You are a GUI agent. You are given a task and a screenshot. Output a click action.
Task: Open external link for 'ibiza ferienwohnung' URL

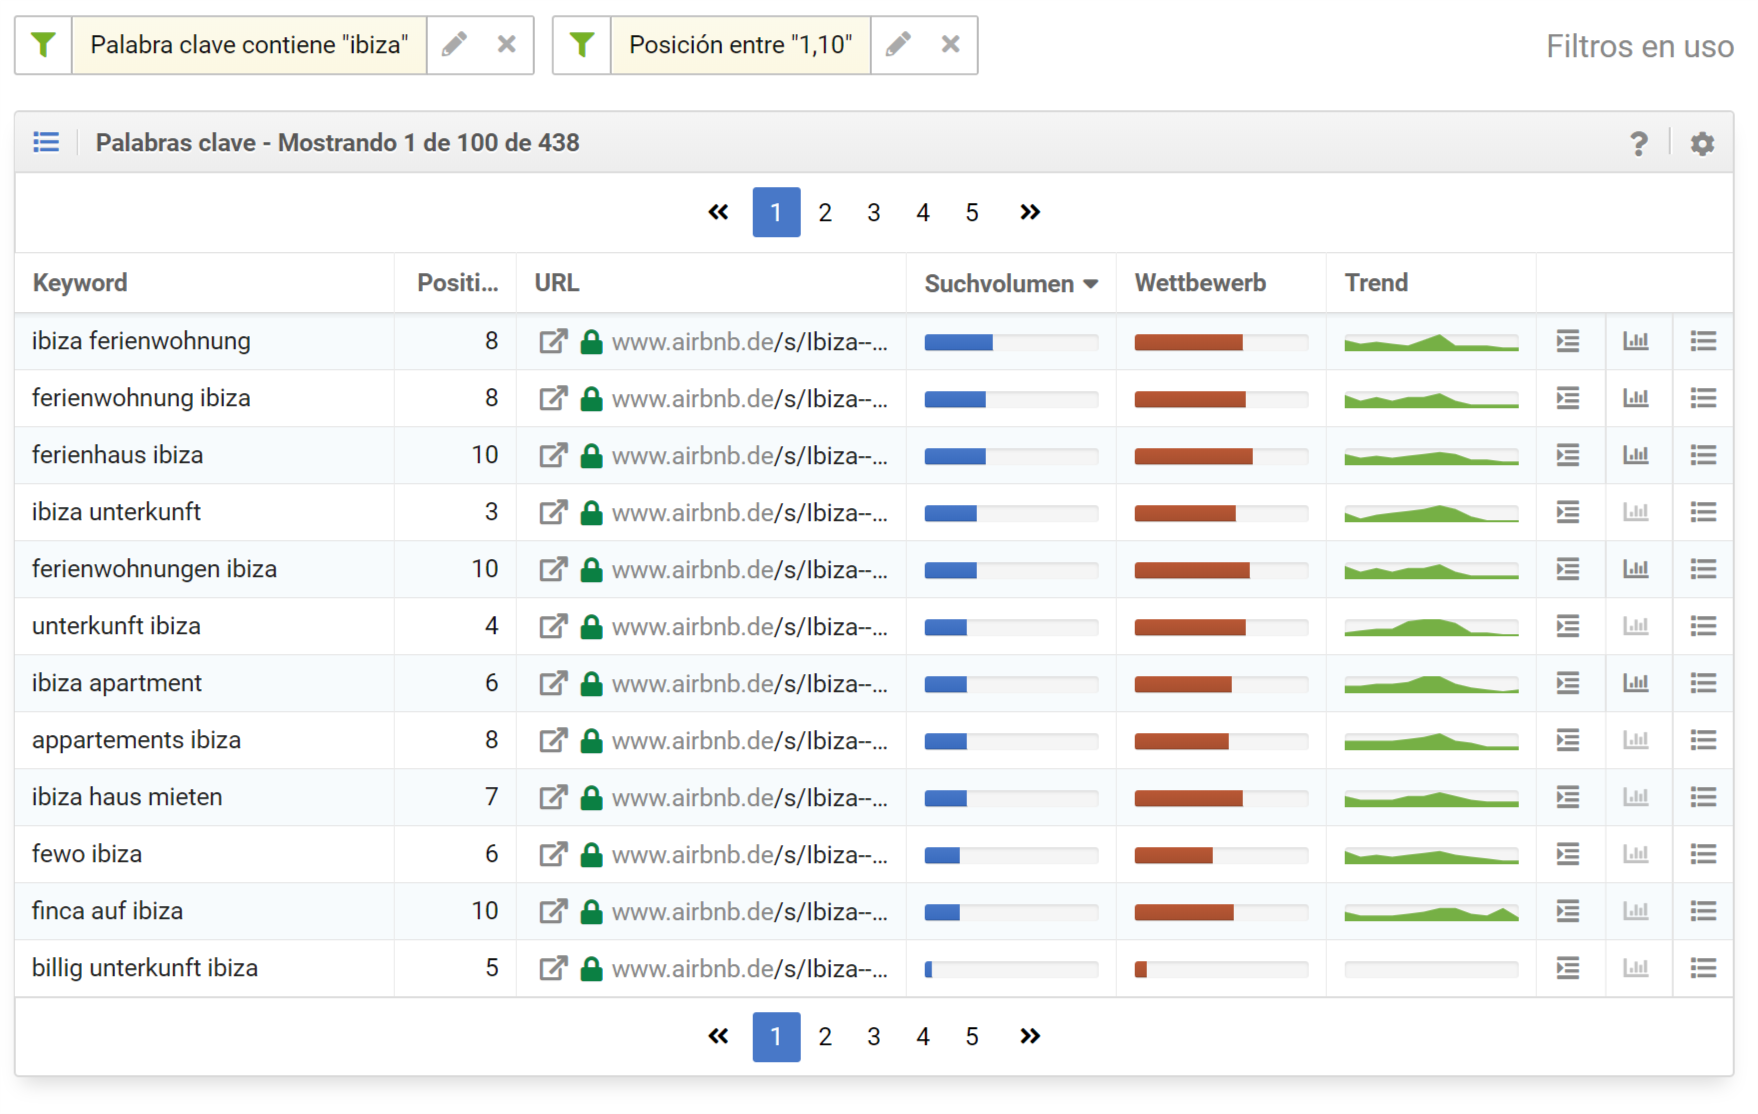pos(553,341)
